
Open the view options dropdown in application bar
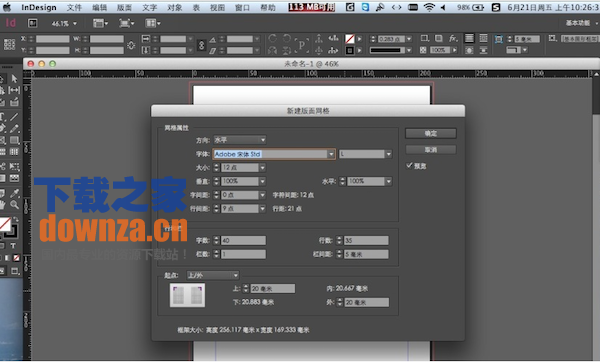point(100,23)
